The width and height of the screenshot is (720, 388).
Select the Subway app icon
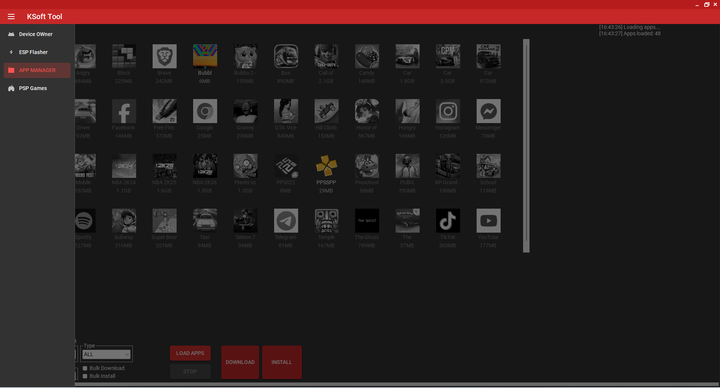pos(124,221)
